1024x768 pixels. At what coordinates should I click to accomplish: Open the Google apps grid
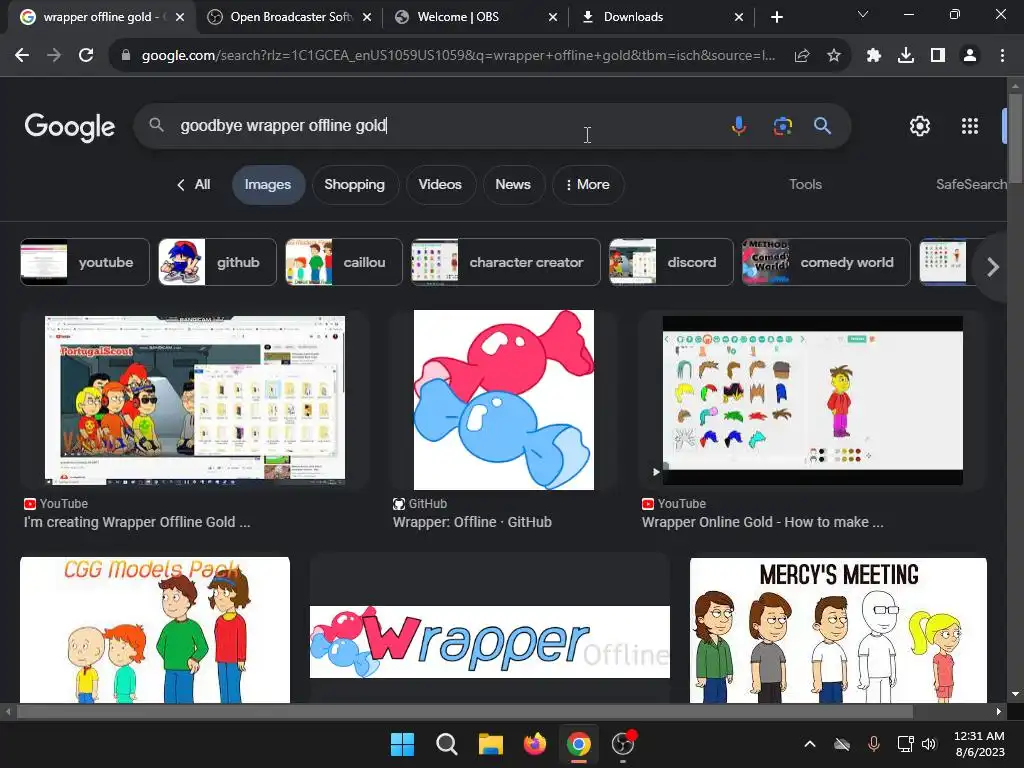pyautogui.click(x=970, y=126)
